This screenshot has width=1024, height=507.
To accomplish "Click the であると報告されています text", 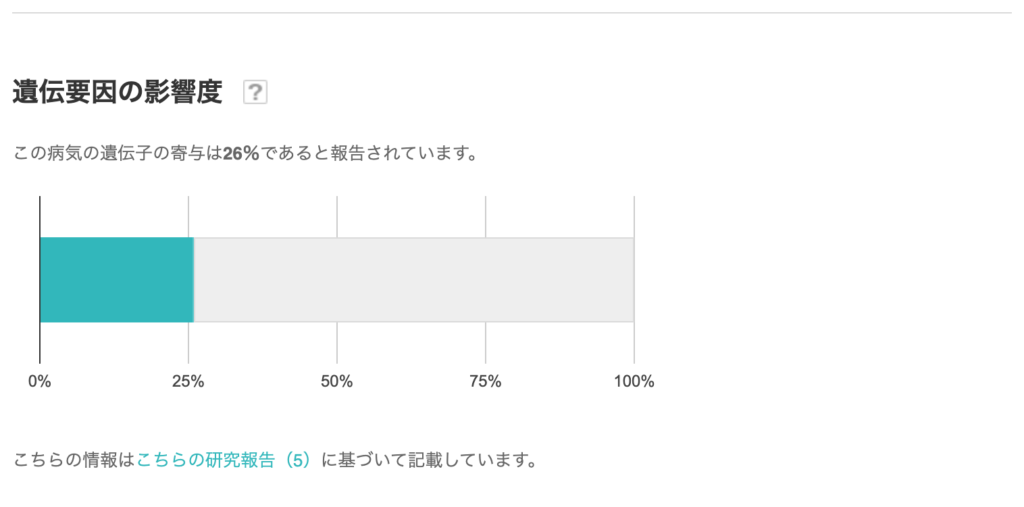I will click(x=368, y=155).
